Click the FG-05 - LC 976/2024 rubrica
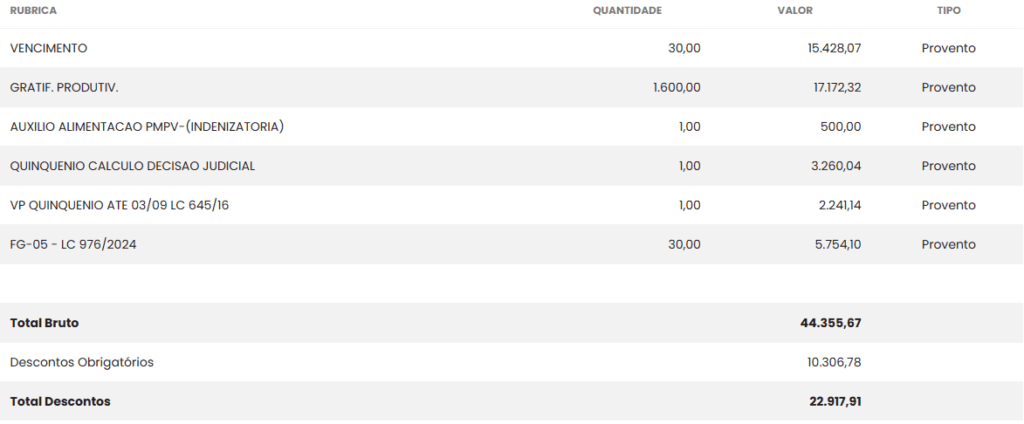Image resolution: width=1024 pixels, height=424 pixels. click(x=73, y=244)
